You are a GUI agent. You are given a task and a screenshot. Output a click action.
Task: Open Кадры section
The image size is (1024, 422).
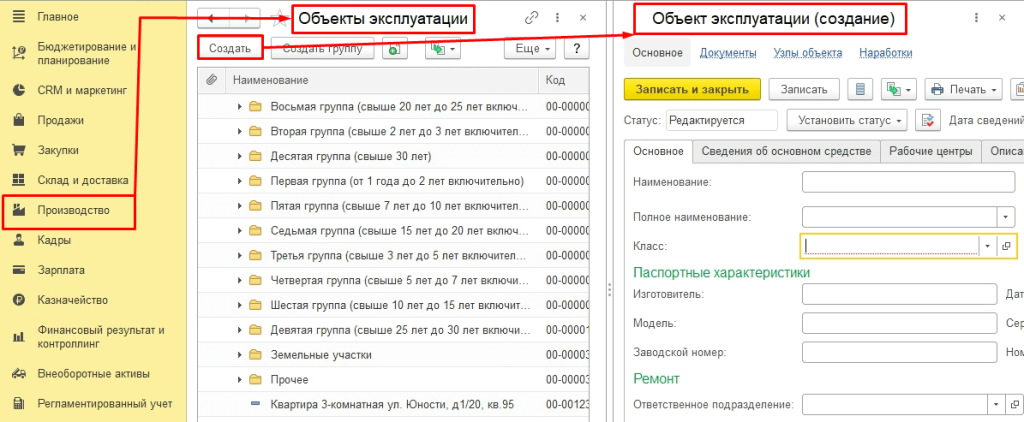click(x=54, y=240)
